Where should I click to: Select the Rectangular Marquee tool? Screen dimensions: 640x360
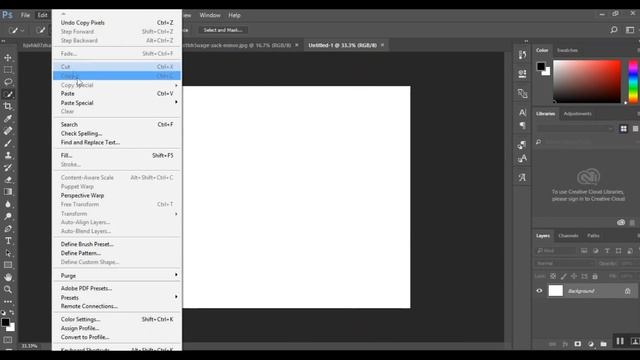8,70
